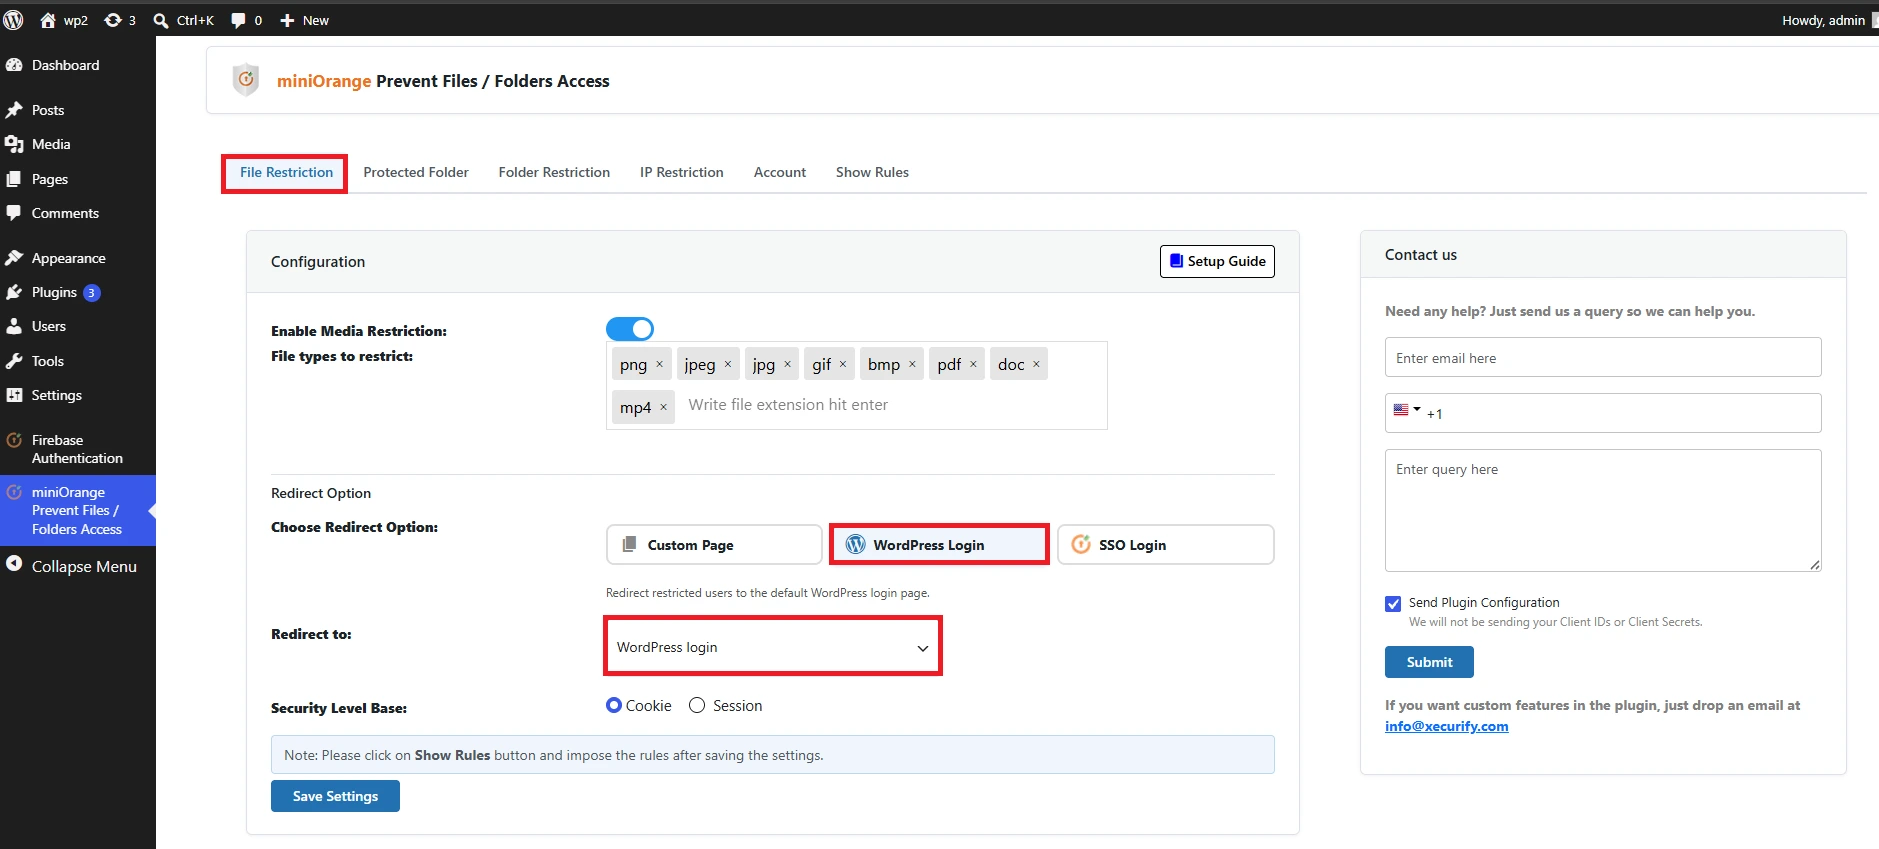Click the plus New icon in admin bar
Image resolution: width=1879 pixels, height=849 pixels.
(287, 20)
